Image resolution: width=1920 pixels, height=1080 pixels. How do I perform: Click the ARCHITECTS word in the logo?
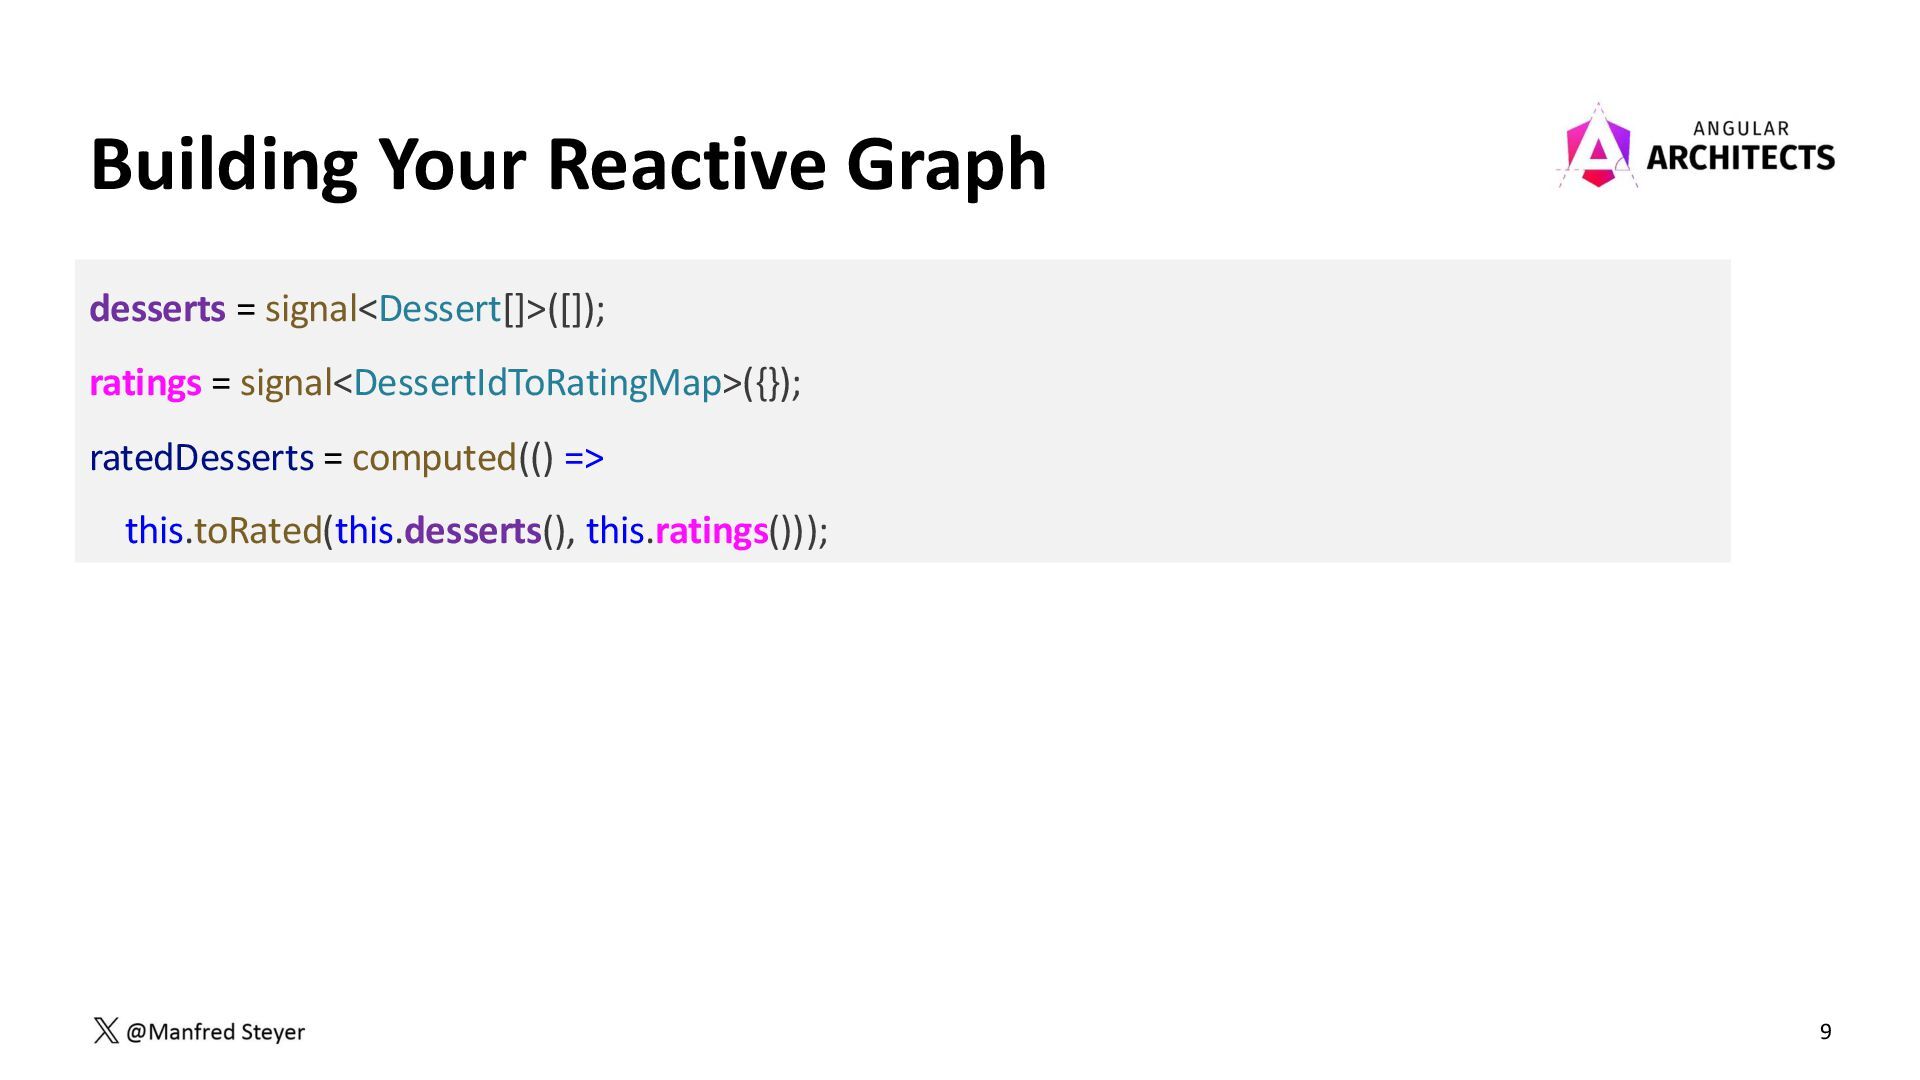[1740, 158]
